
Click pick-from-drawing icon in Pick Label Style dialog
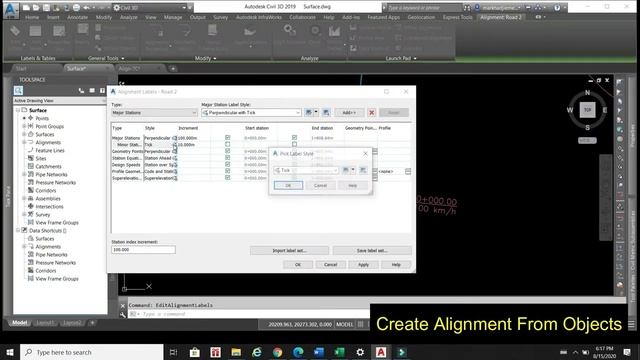[362, 170]
